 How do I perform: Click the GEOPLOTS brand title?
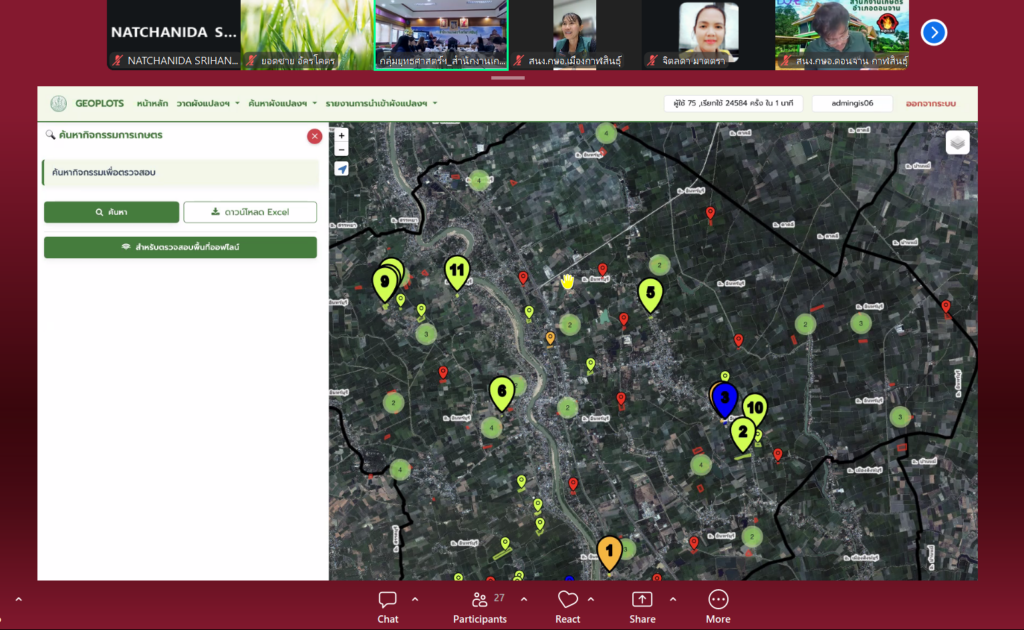[x=99, y=103]
